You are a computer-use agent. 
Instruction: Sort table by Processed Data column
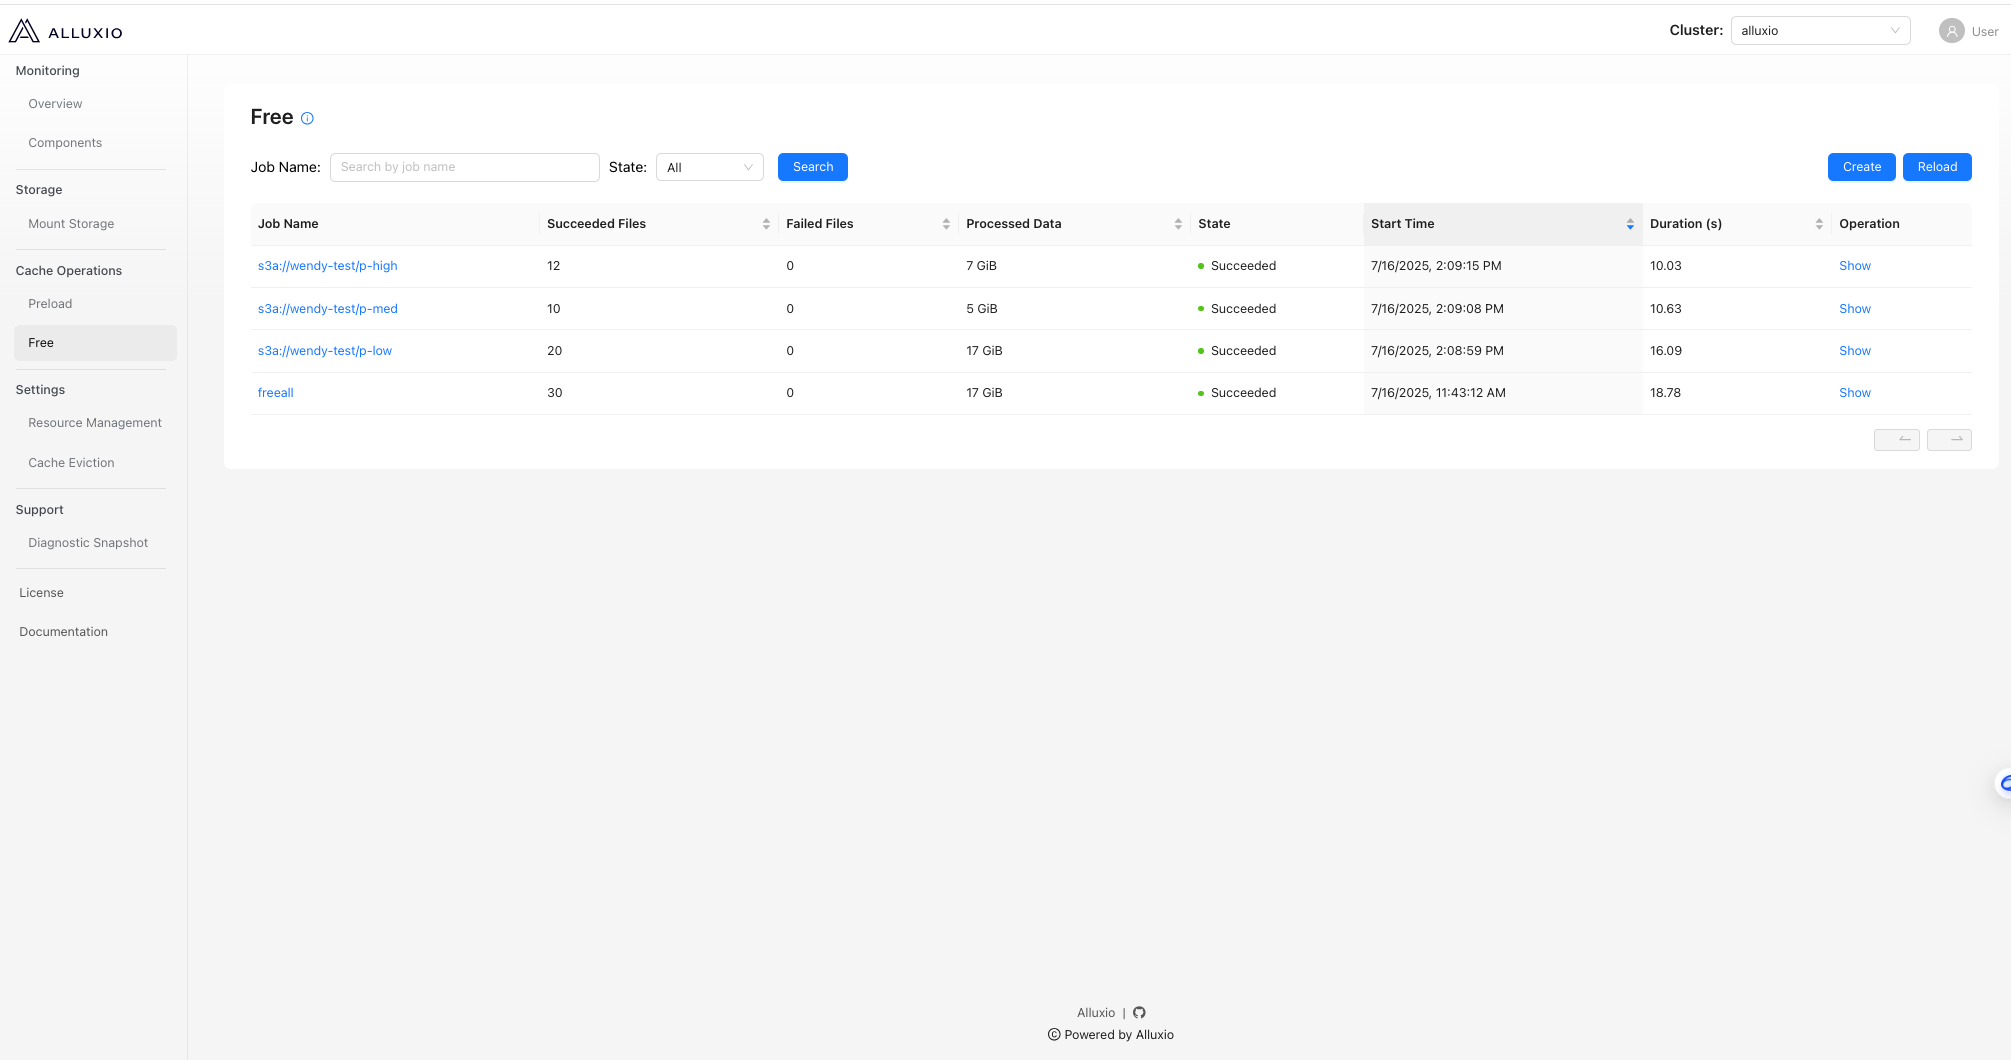tap(1178, 224)
